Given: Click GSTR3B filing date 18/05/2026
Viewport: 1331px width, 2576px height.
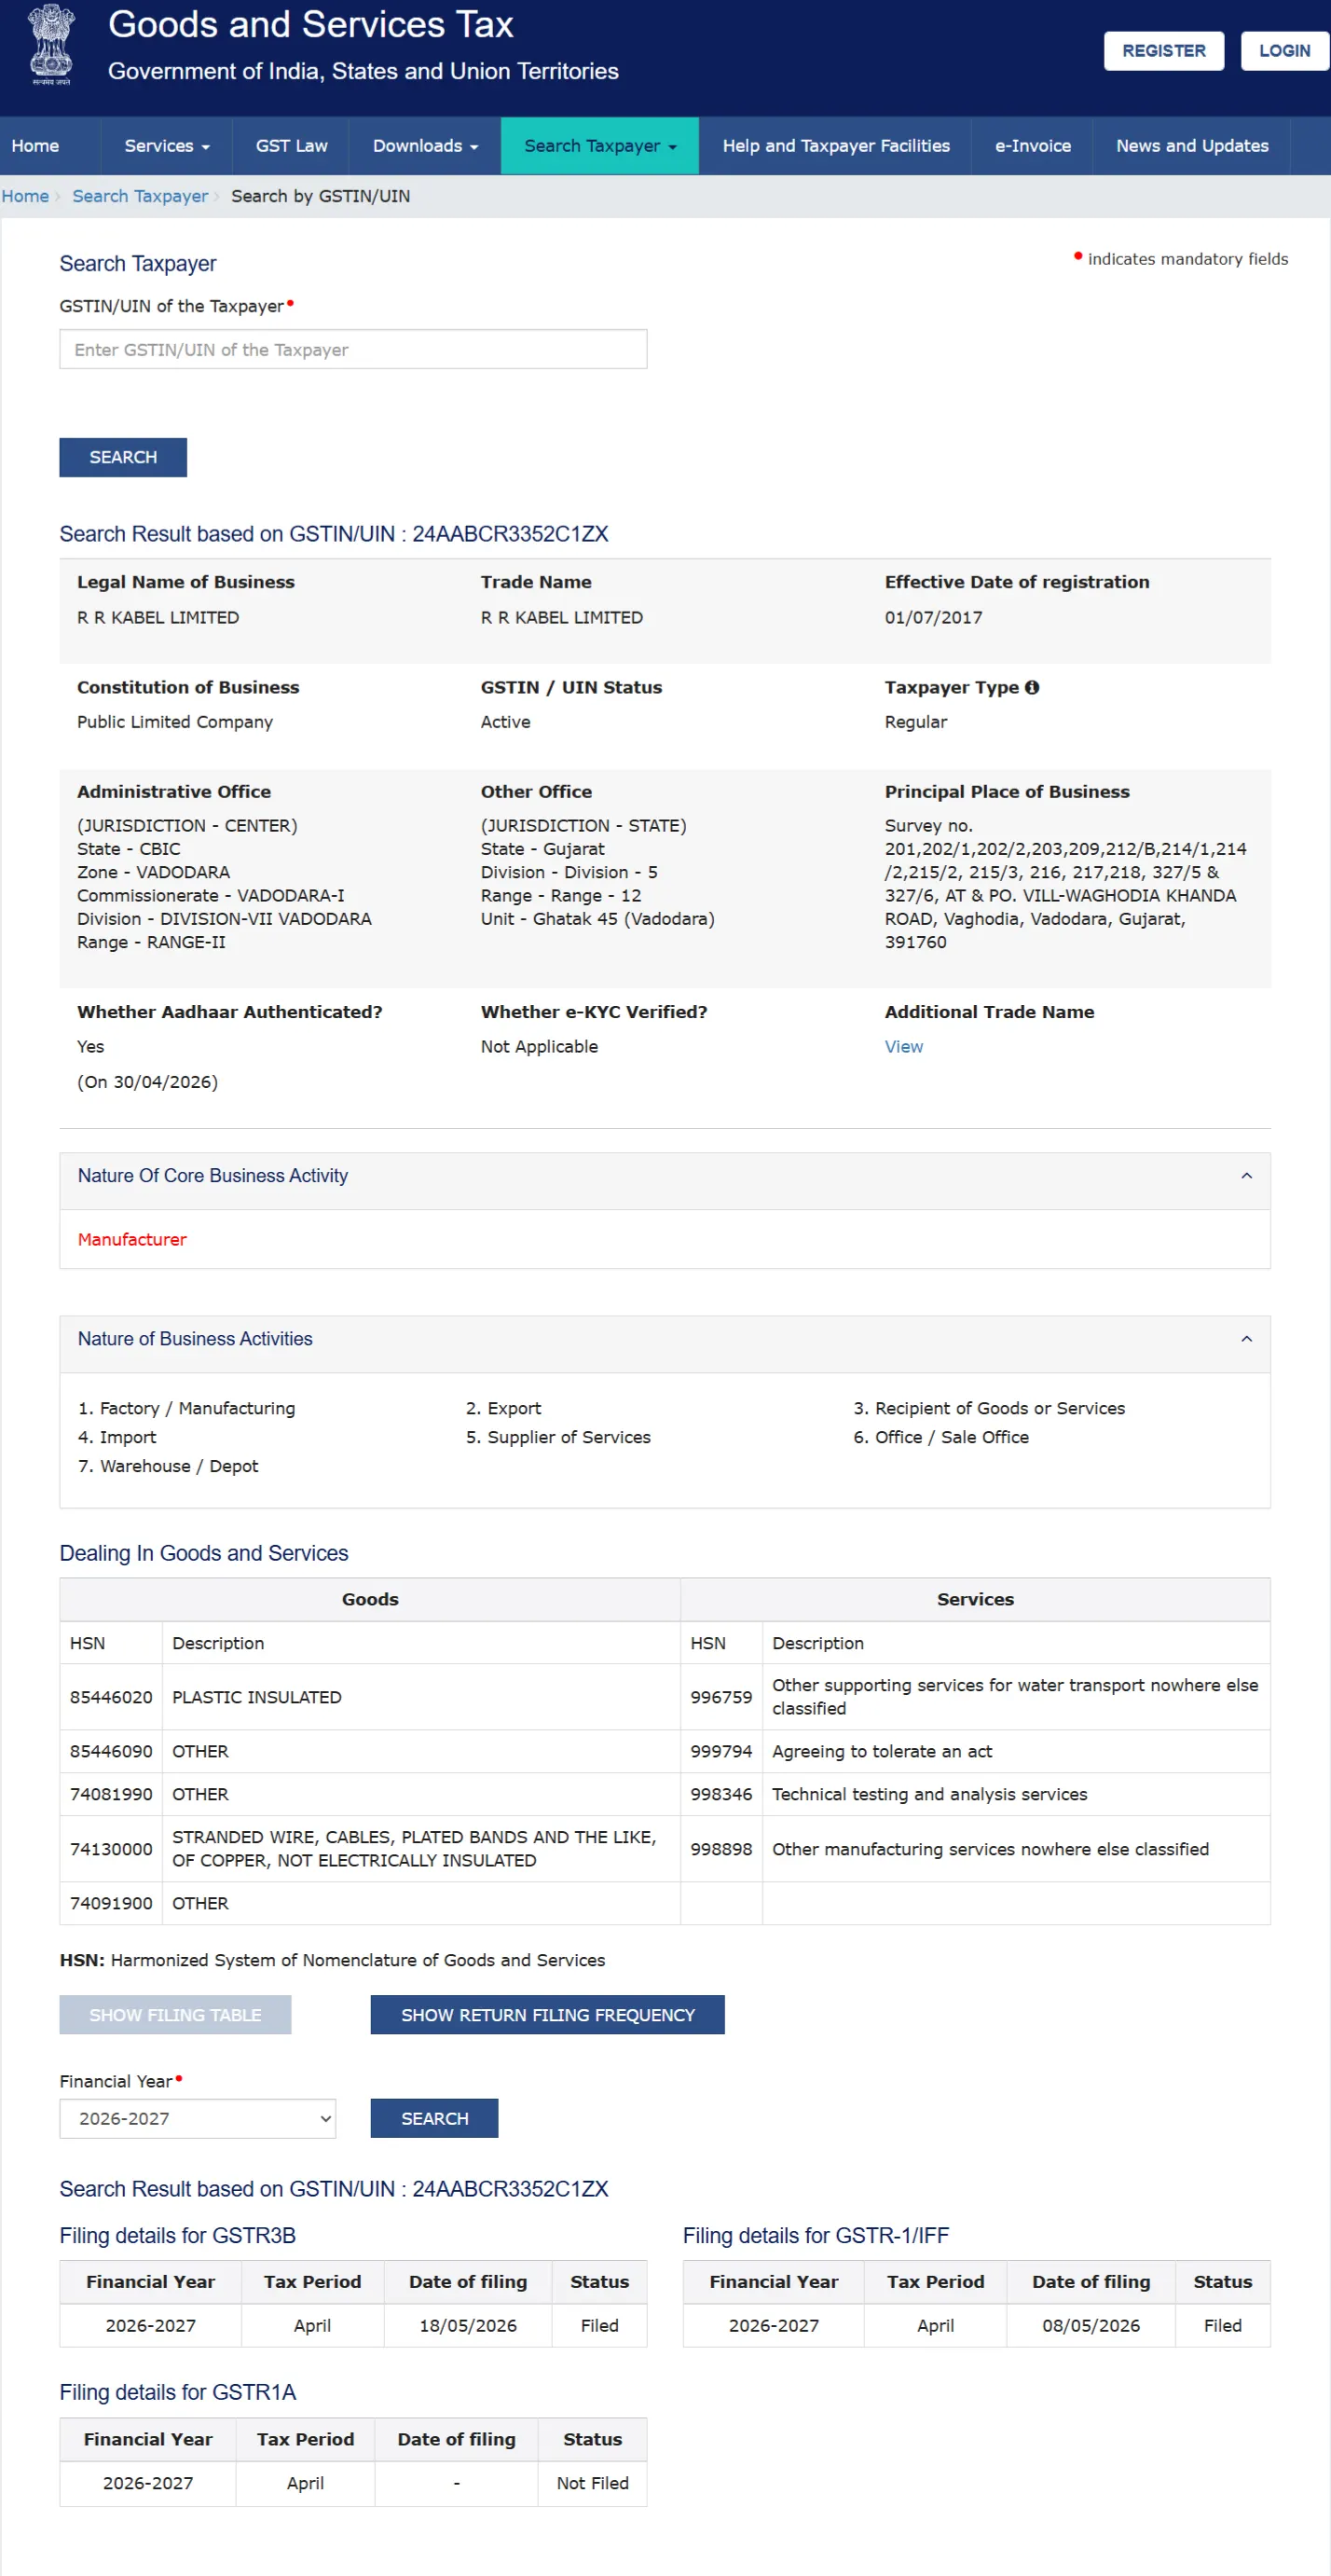Looking at the screenshot, I should (x=468, y=2325).
